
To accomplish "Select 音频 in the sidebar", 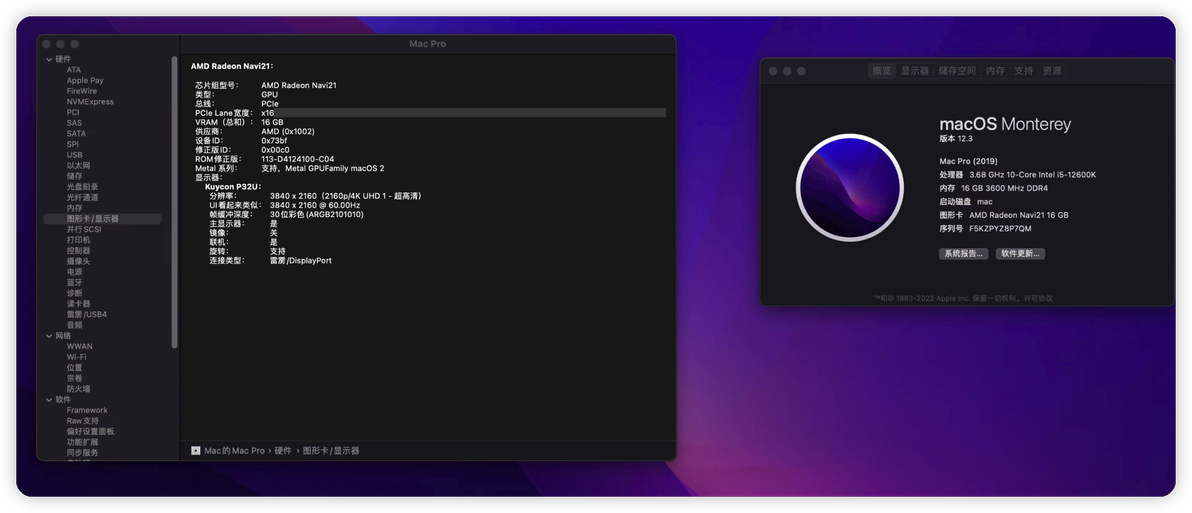I will (74, 325).
